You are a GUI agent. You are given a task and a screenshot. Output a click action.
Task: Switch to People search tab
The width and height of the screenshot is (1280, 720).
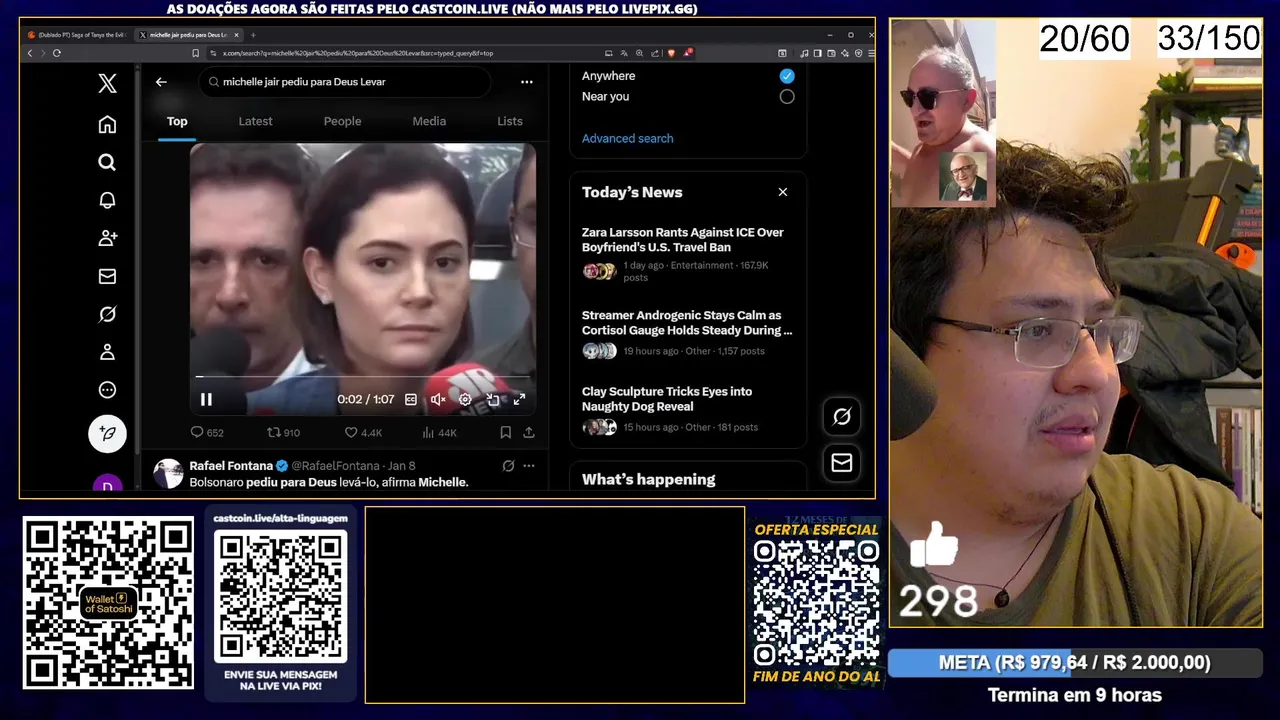342,121
